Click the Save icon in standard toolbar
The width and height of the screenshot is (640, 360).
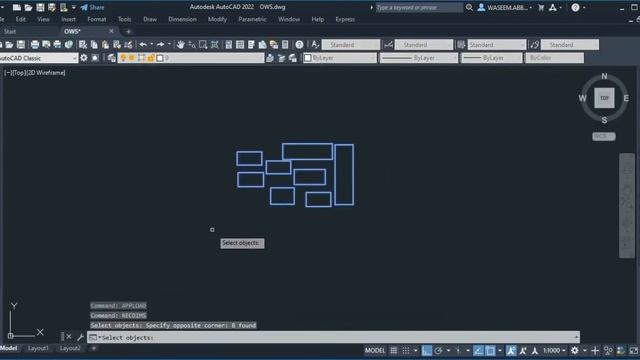[x=21, y=45]
